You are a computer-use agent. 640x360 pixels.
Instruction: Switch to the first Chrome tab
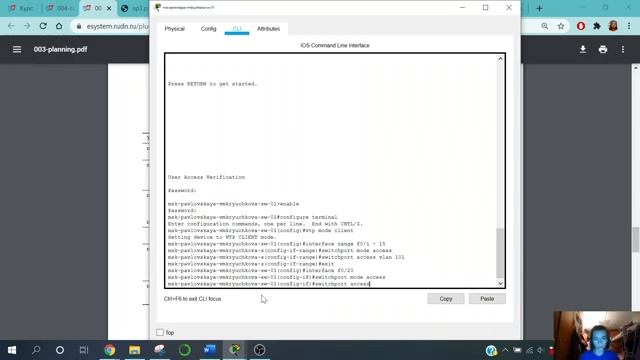(x=21, y=8)
